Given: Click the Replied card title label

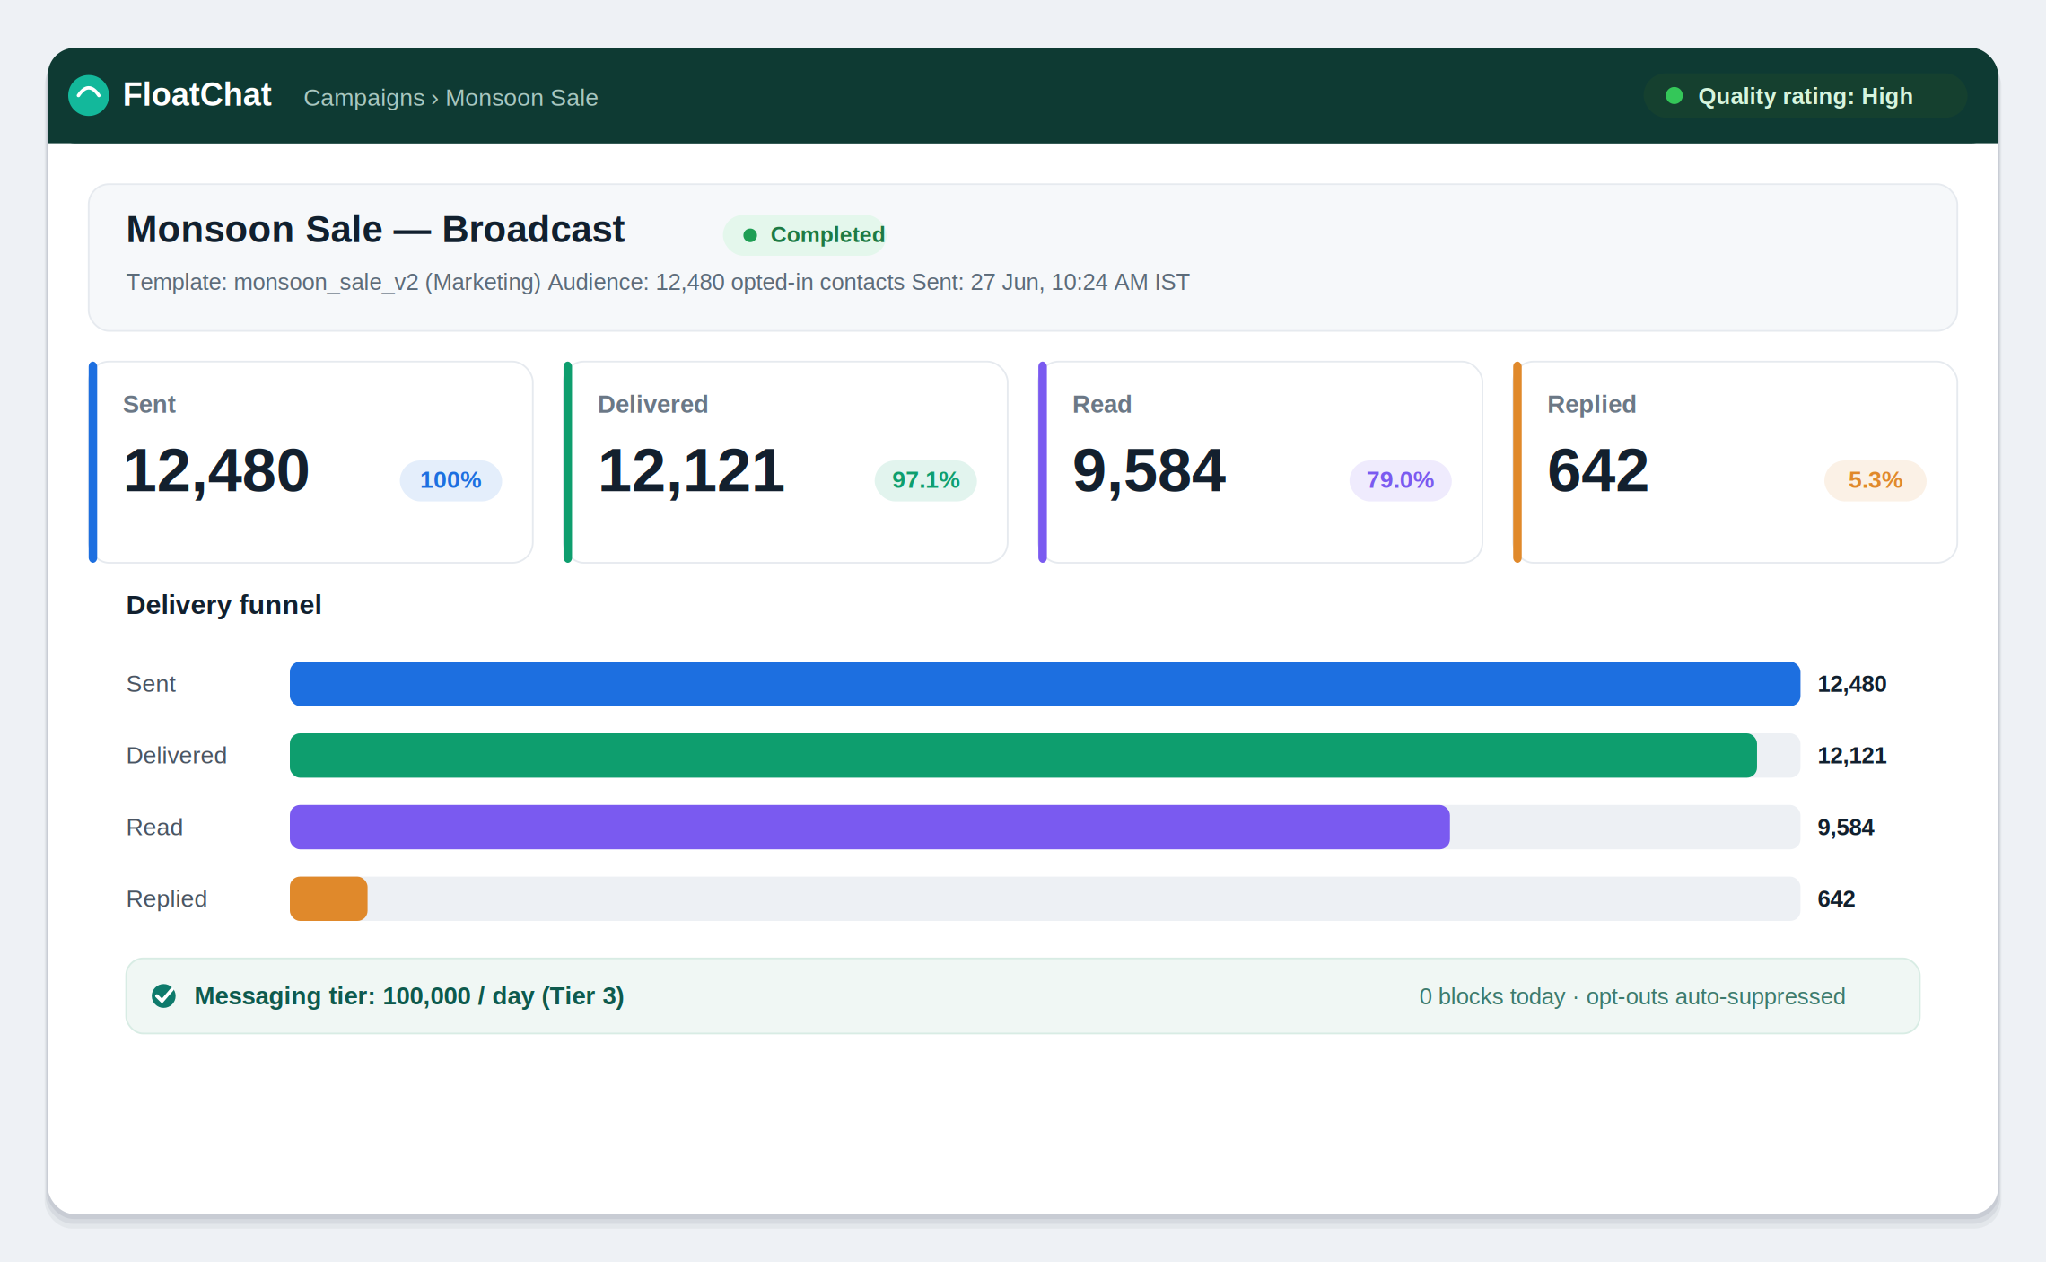Looking at the screenshot, I should tap(1591, 404).
